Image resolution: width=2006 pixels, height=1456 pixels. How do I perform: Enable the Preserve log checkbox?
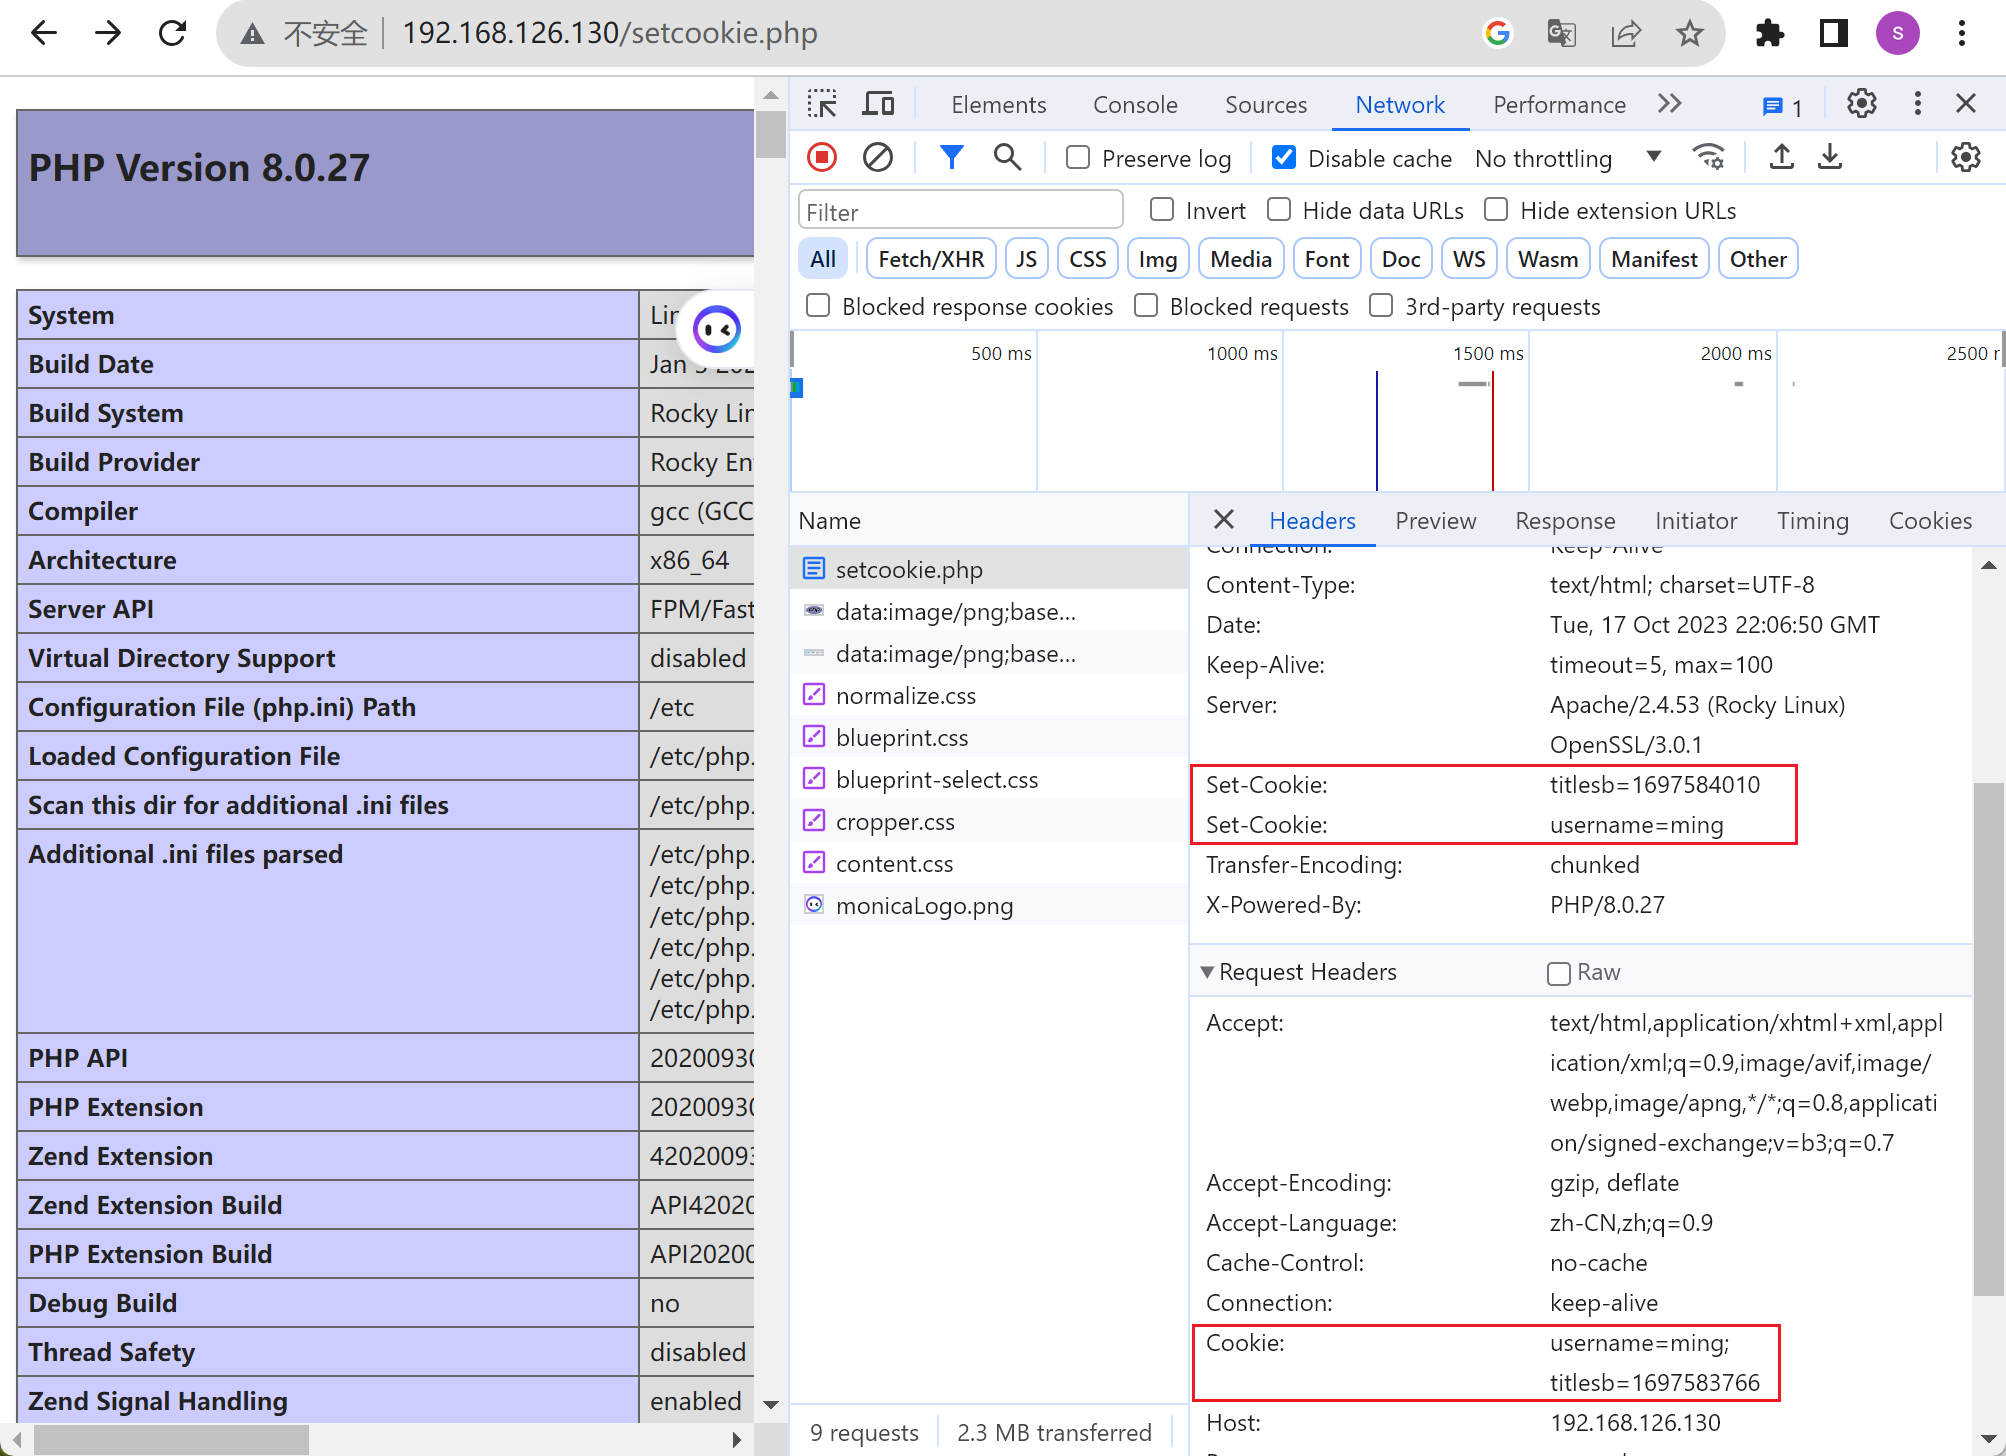coord(1078,158)
